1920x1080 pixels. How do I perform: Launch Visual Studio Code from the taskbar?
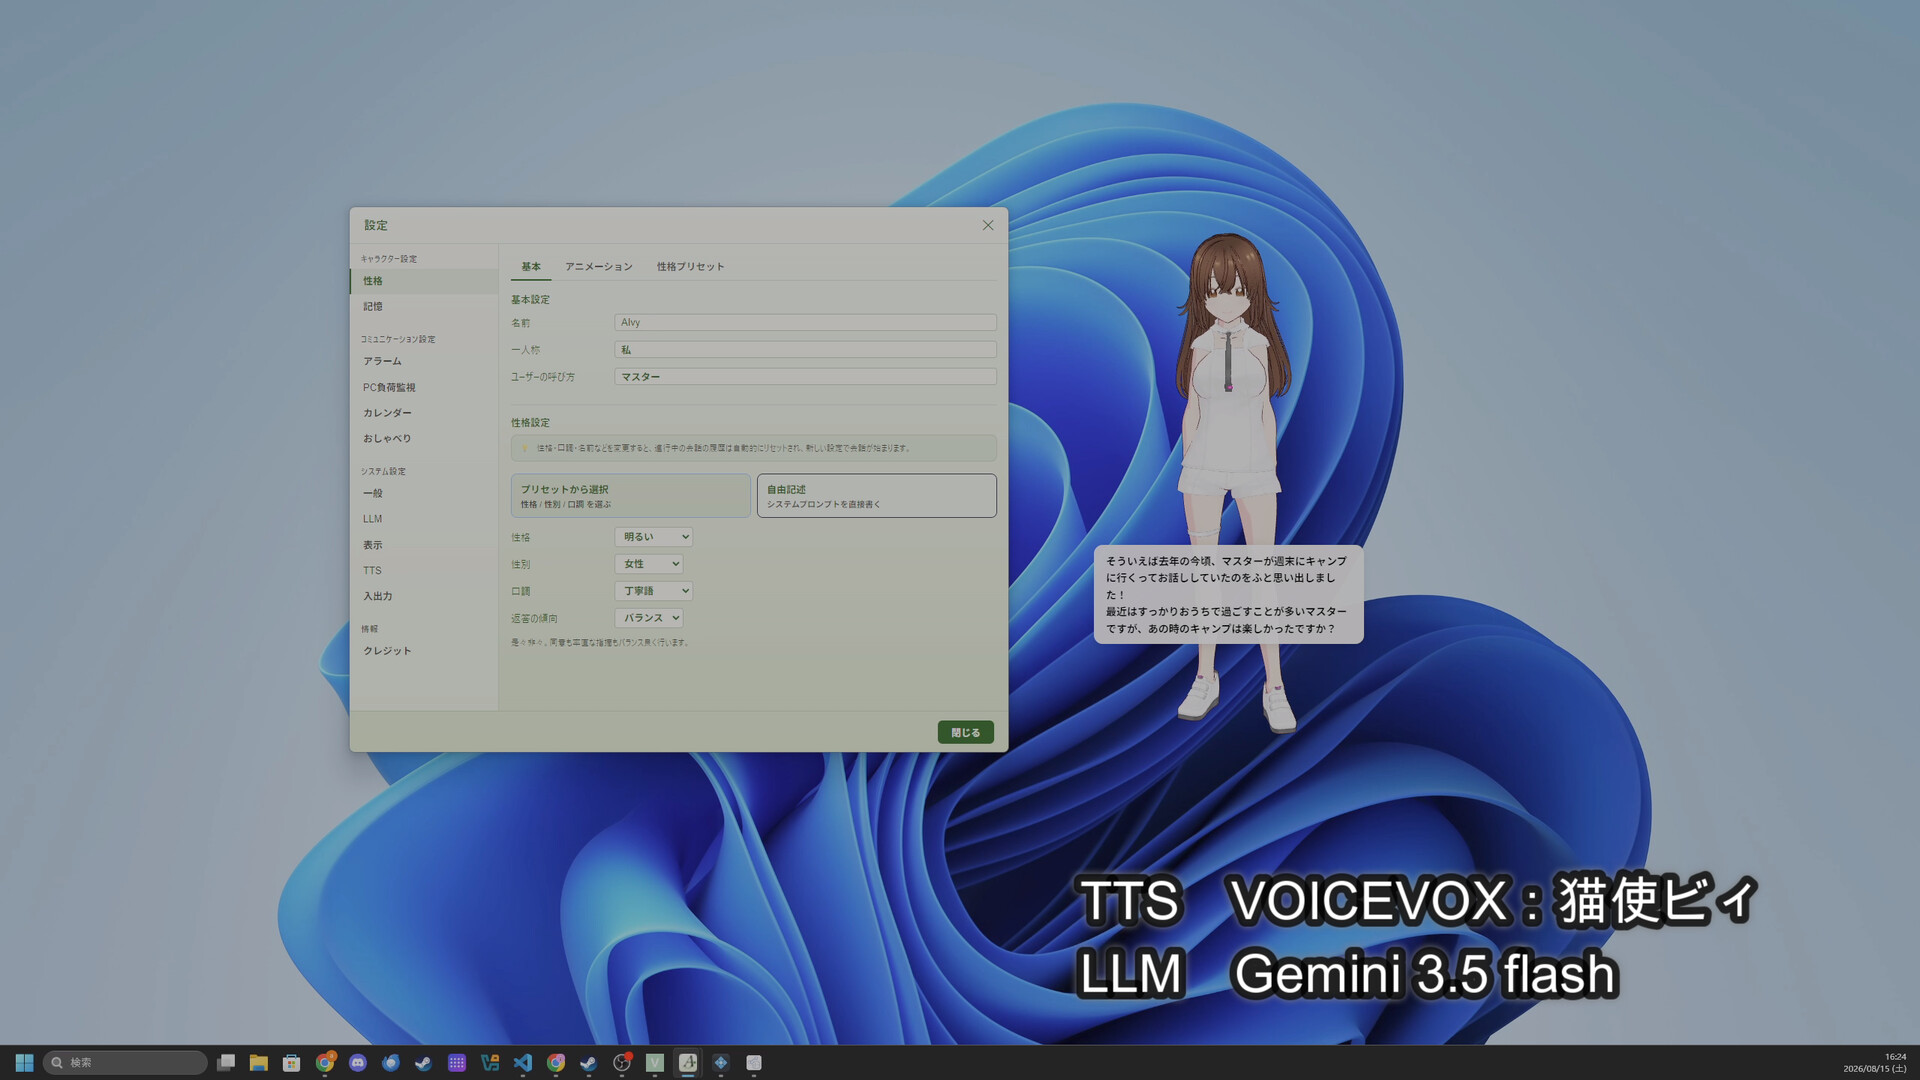(523, 1062)
